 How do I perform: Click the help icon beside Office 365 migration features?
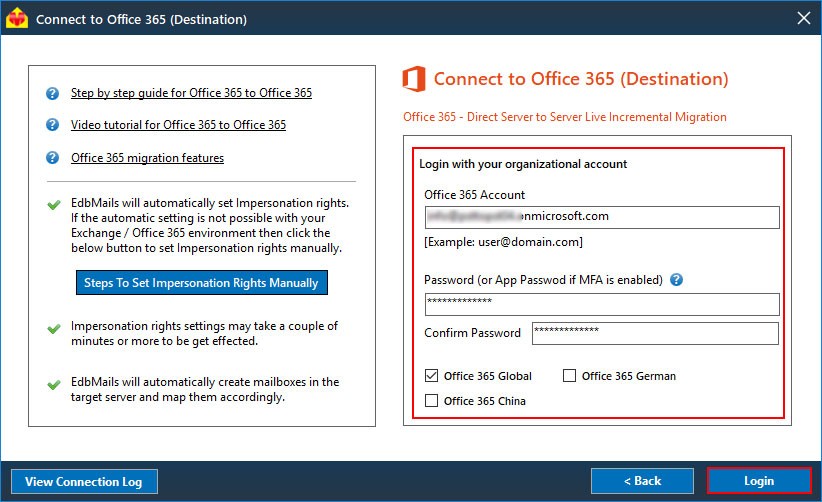pyautogui.click(x=52, y=158)
